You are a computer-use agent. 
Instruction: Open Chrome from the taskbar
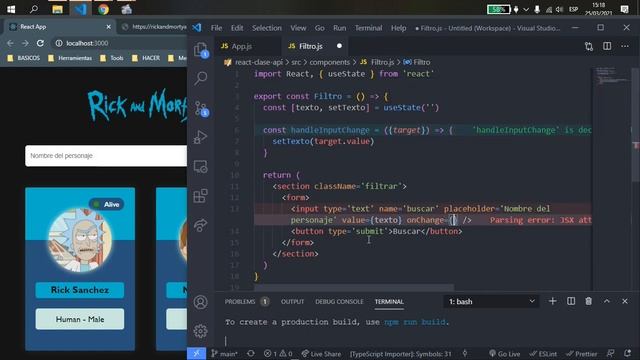click(103, 9)
